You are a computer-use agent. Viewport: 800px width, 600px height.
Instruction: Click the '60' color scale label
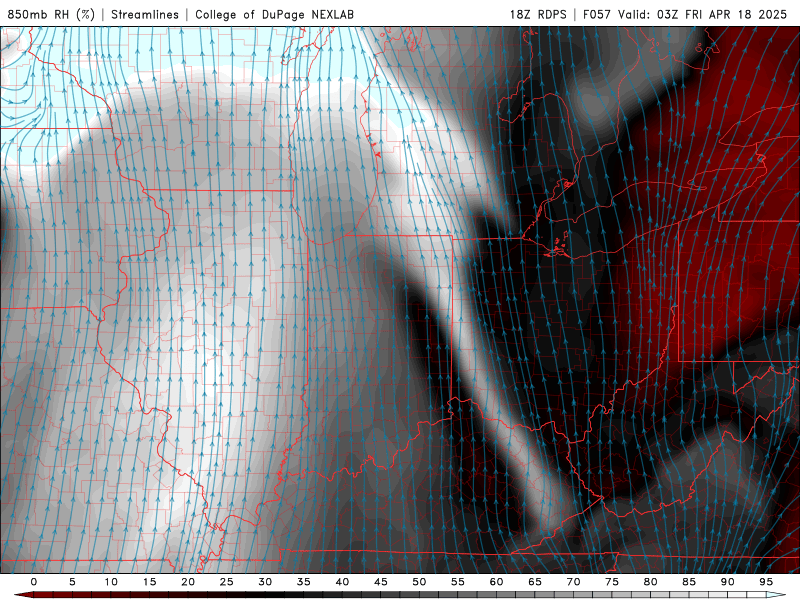click(496, 582)
